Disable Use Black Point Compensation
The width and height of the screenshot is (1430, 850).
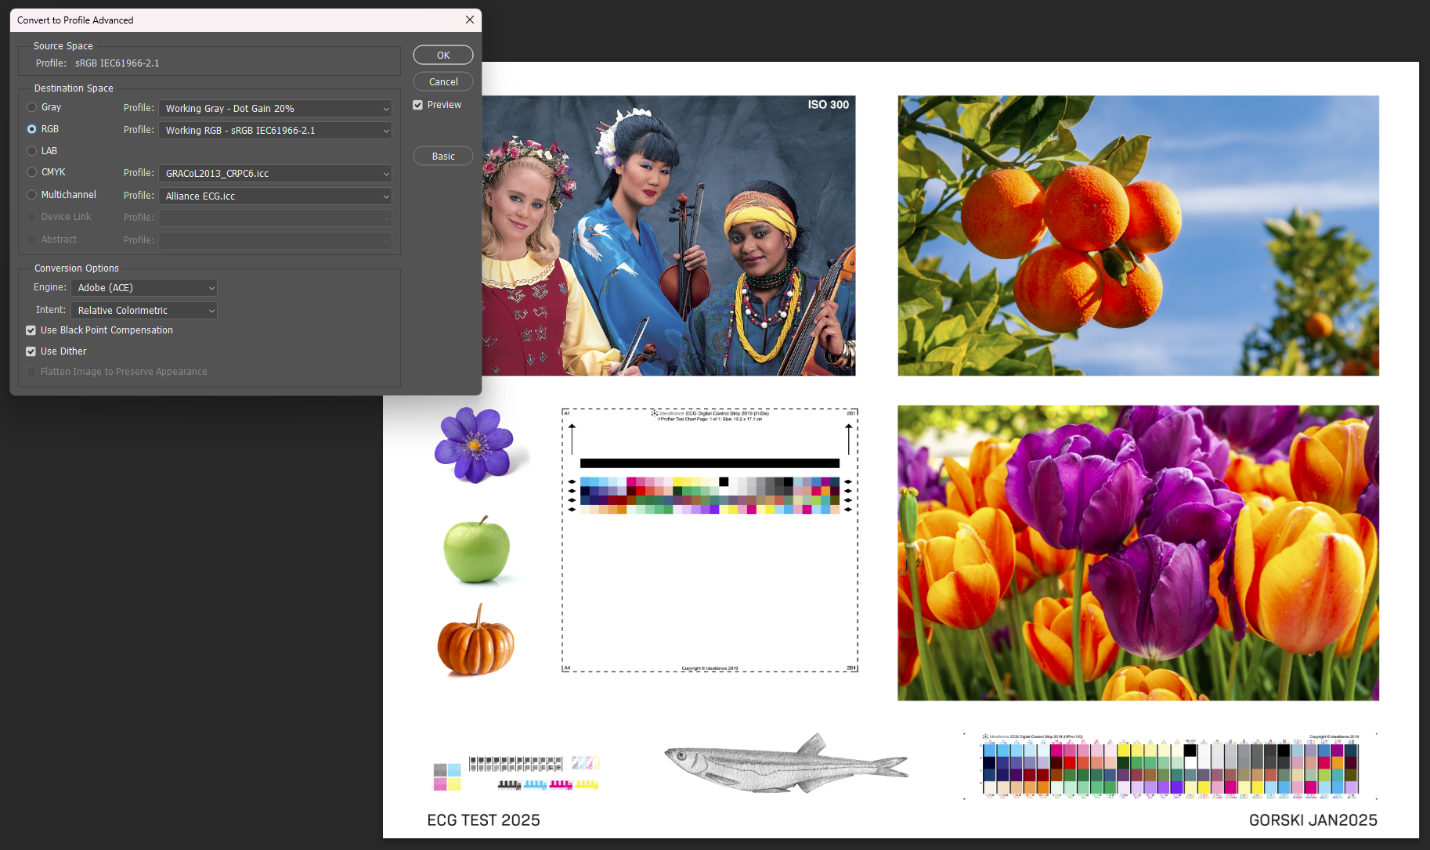coord(31,331)
